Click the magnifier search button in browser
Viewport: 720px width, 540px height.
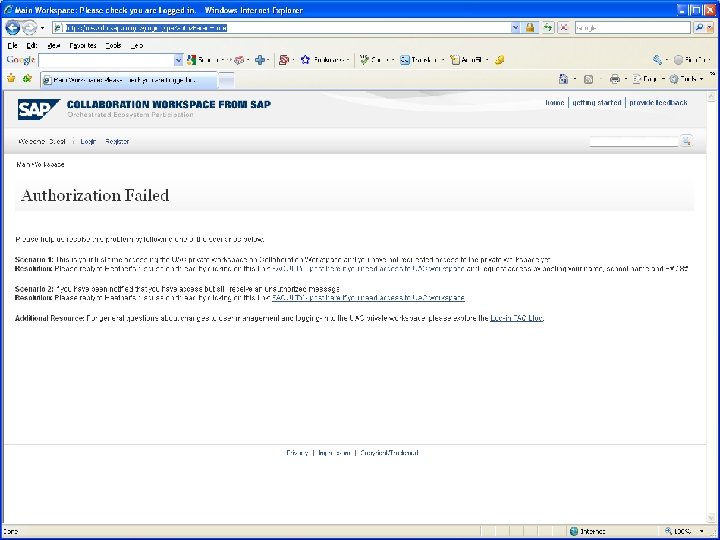[x=699, y=28]
